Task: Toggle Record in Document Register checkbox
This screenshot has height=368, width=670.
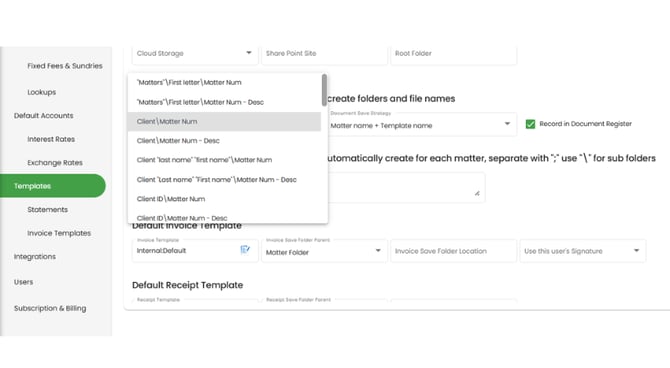Action: 530,124
